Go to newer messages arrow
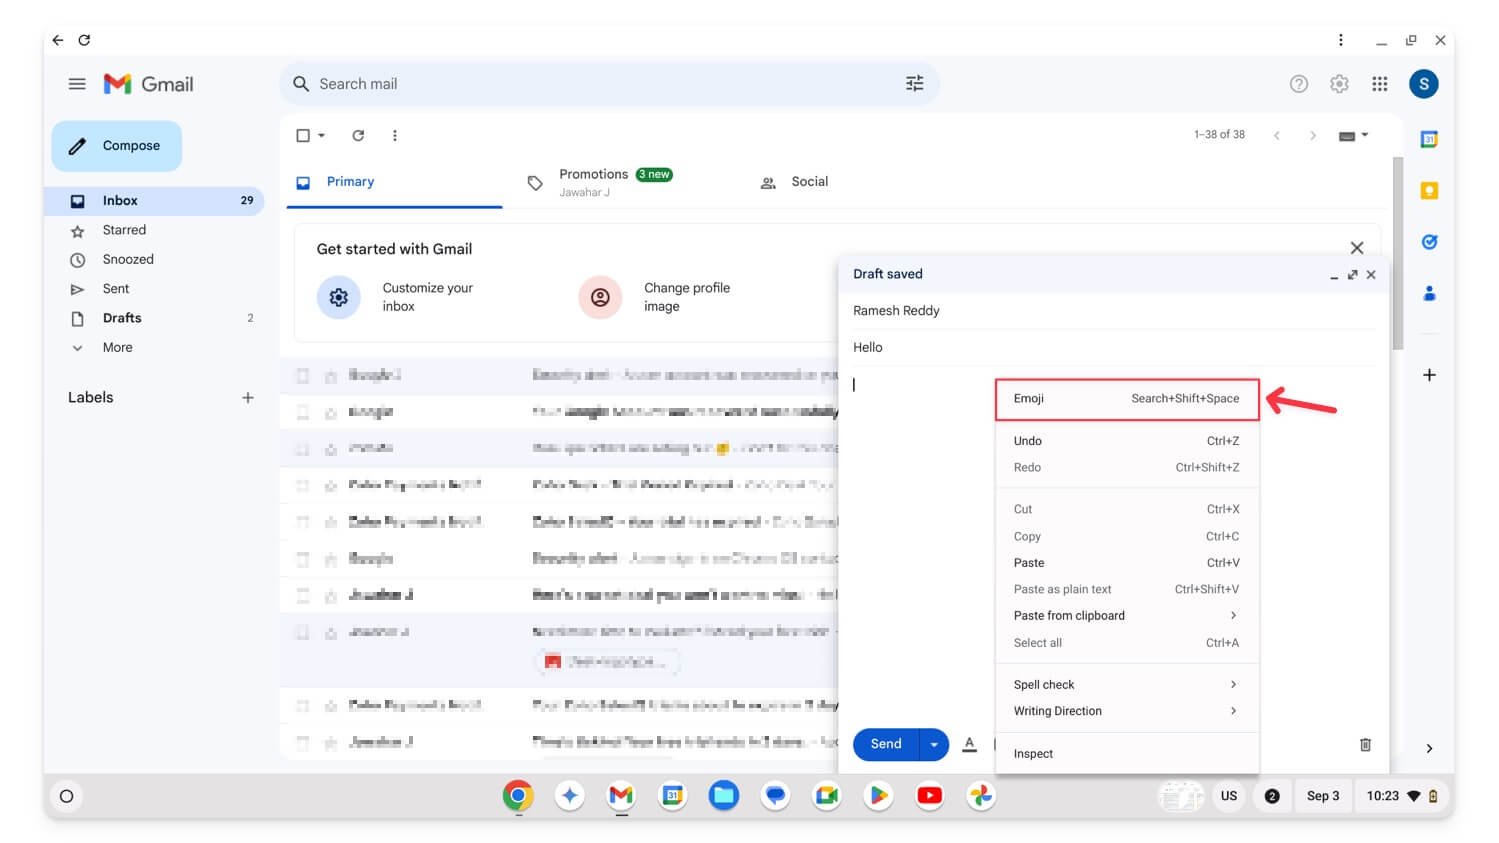The image size is (1499, 843). coord(1276,136)
